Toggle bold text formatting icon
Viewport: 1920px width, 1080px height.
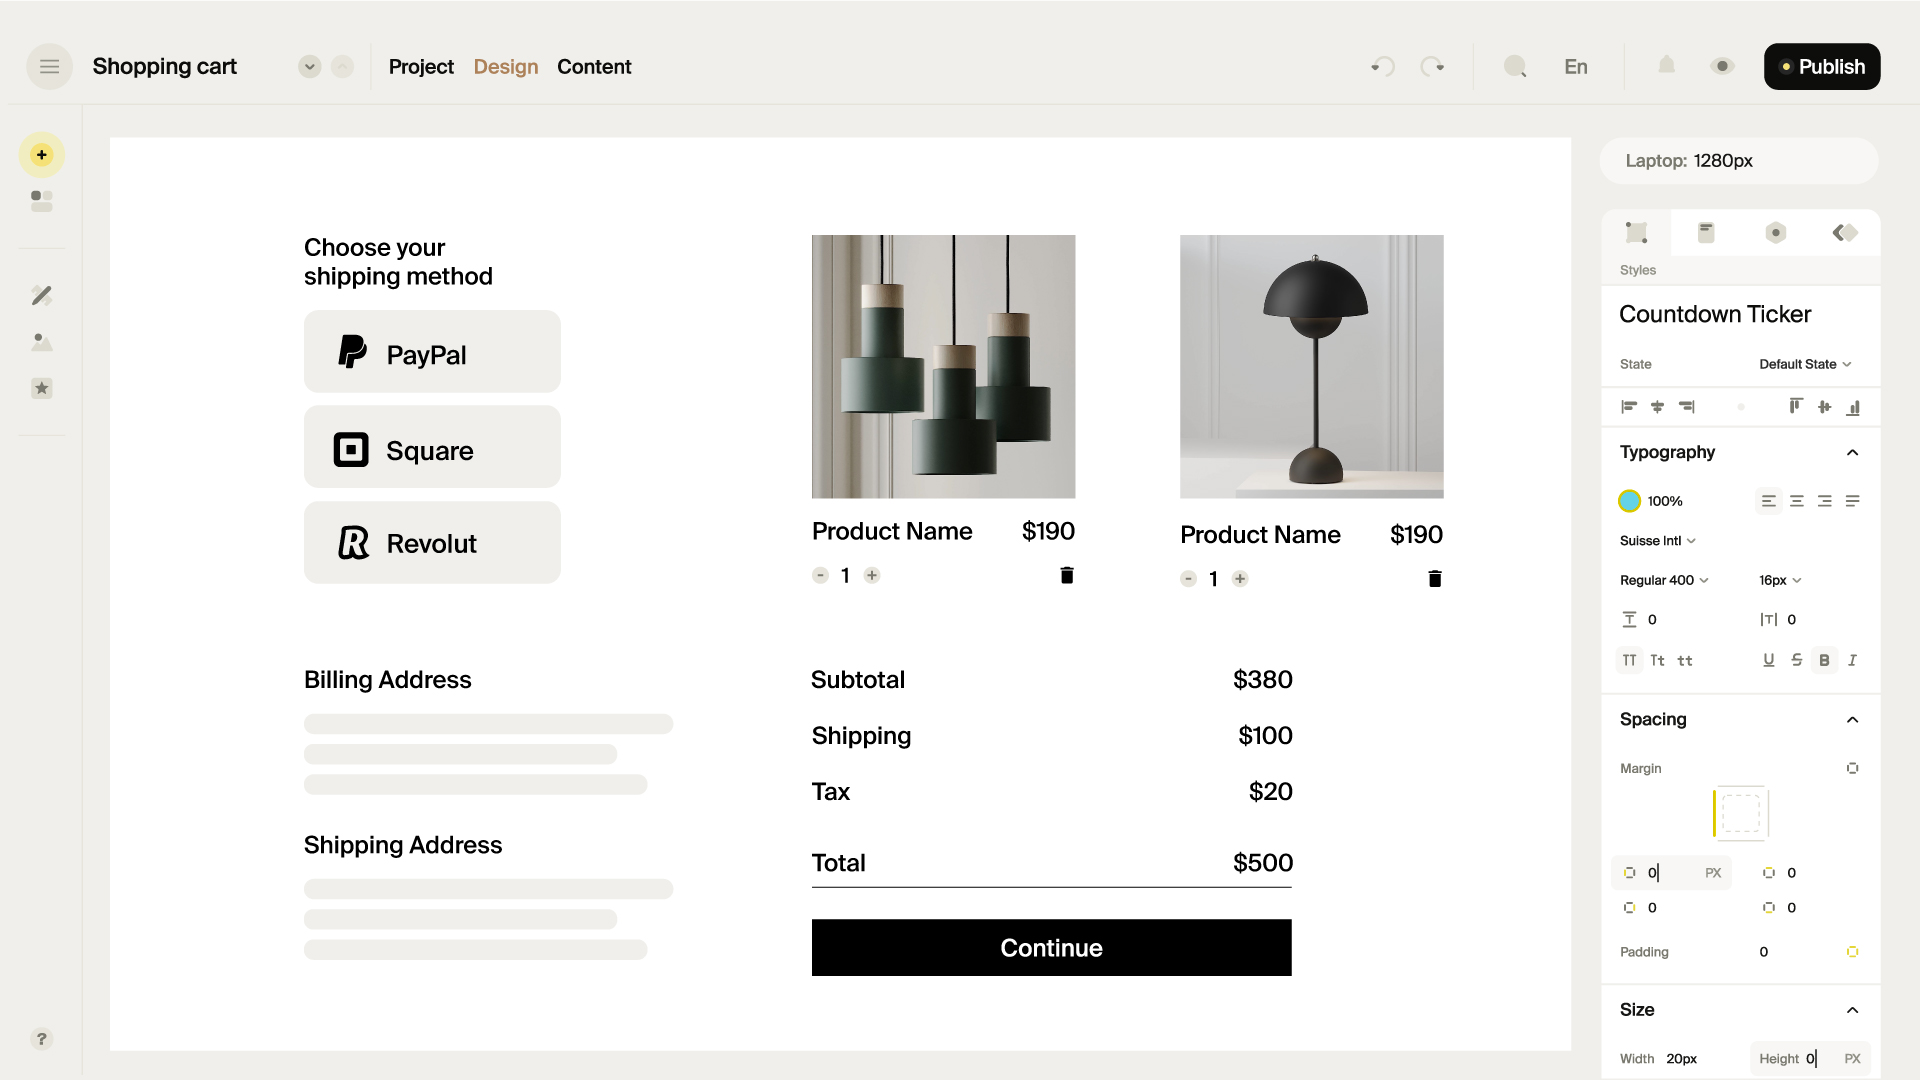tap(1825, 661)
